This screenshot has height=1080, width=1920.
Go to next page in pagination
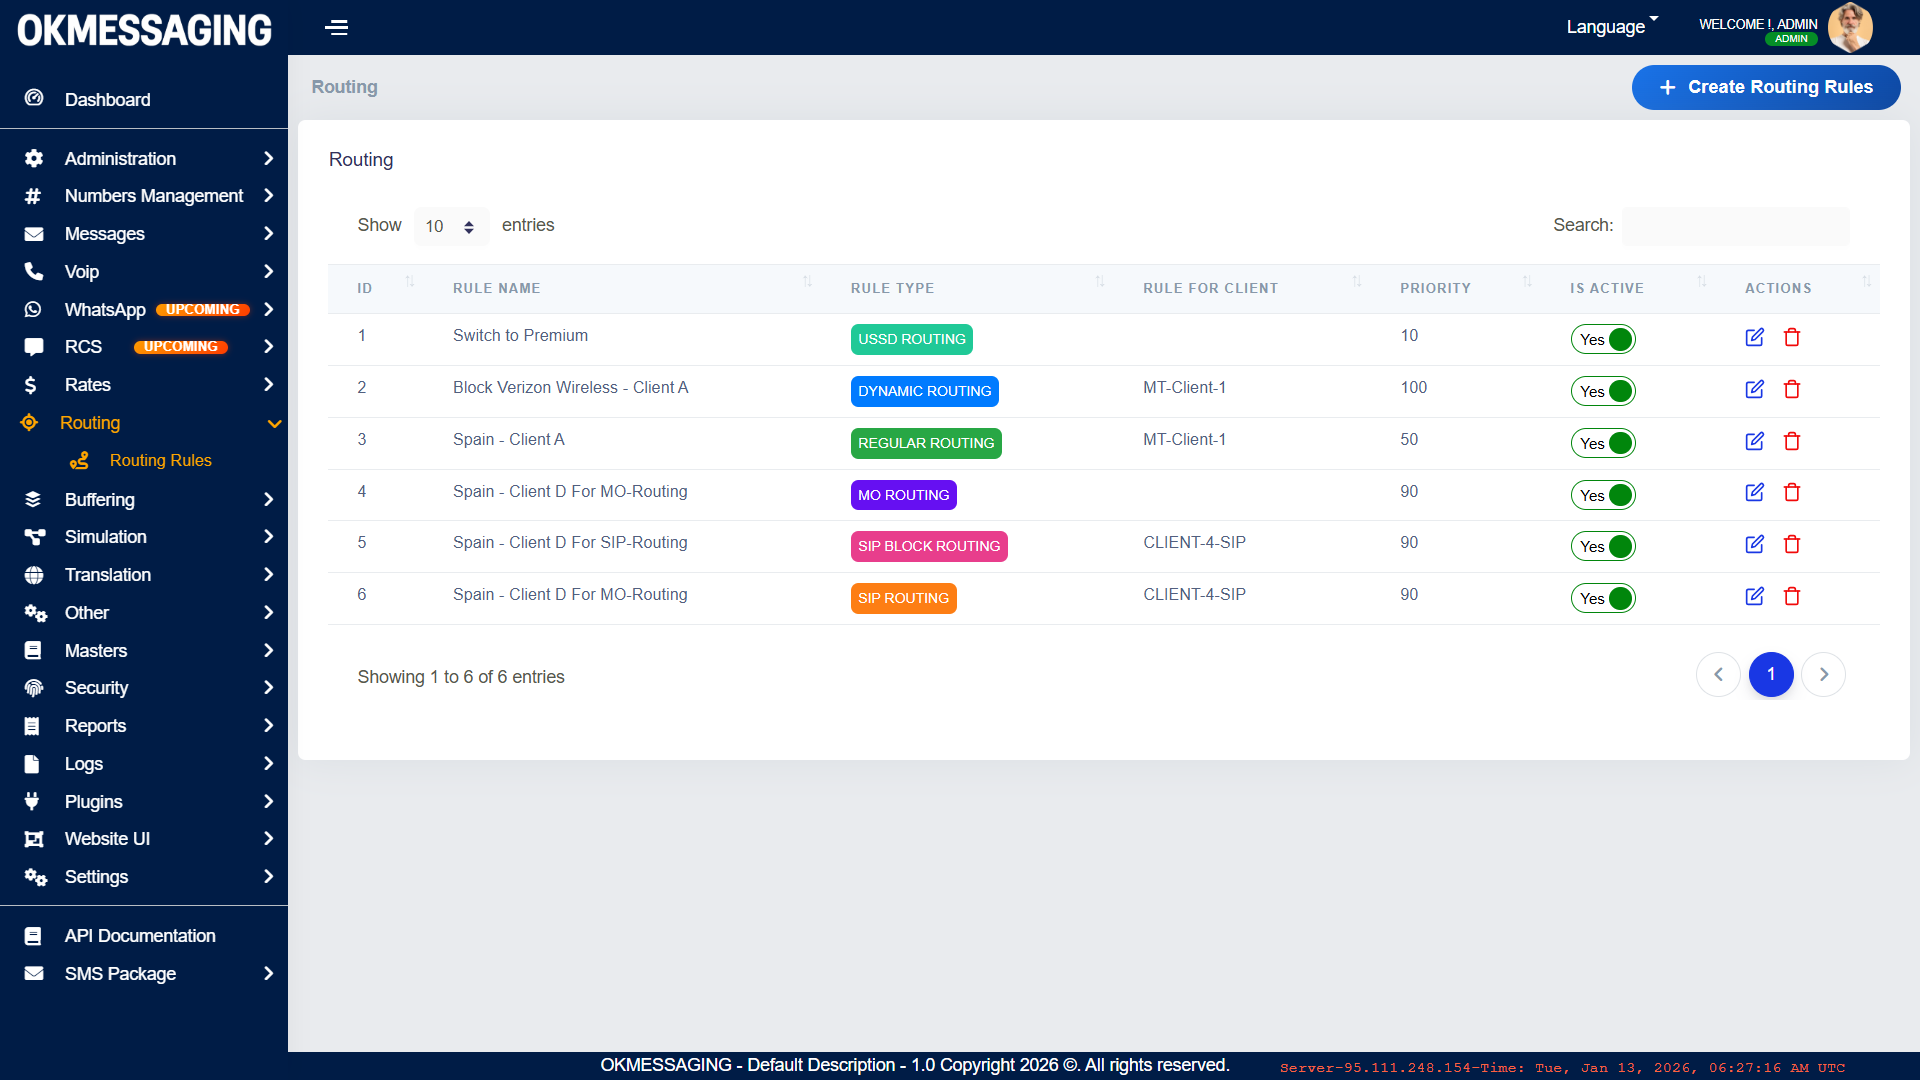(1822, 675)
